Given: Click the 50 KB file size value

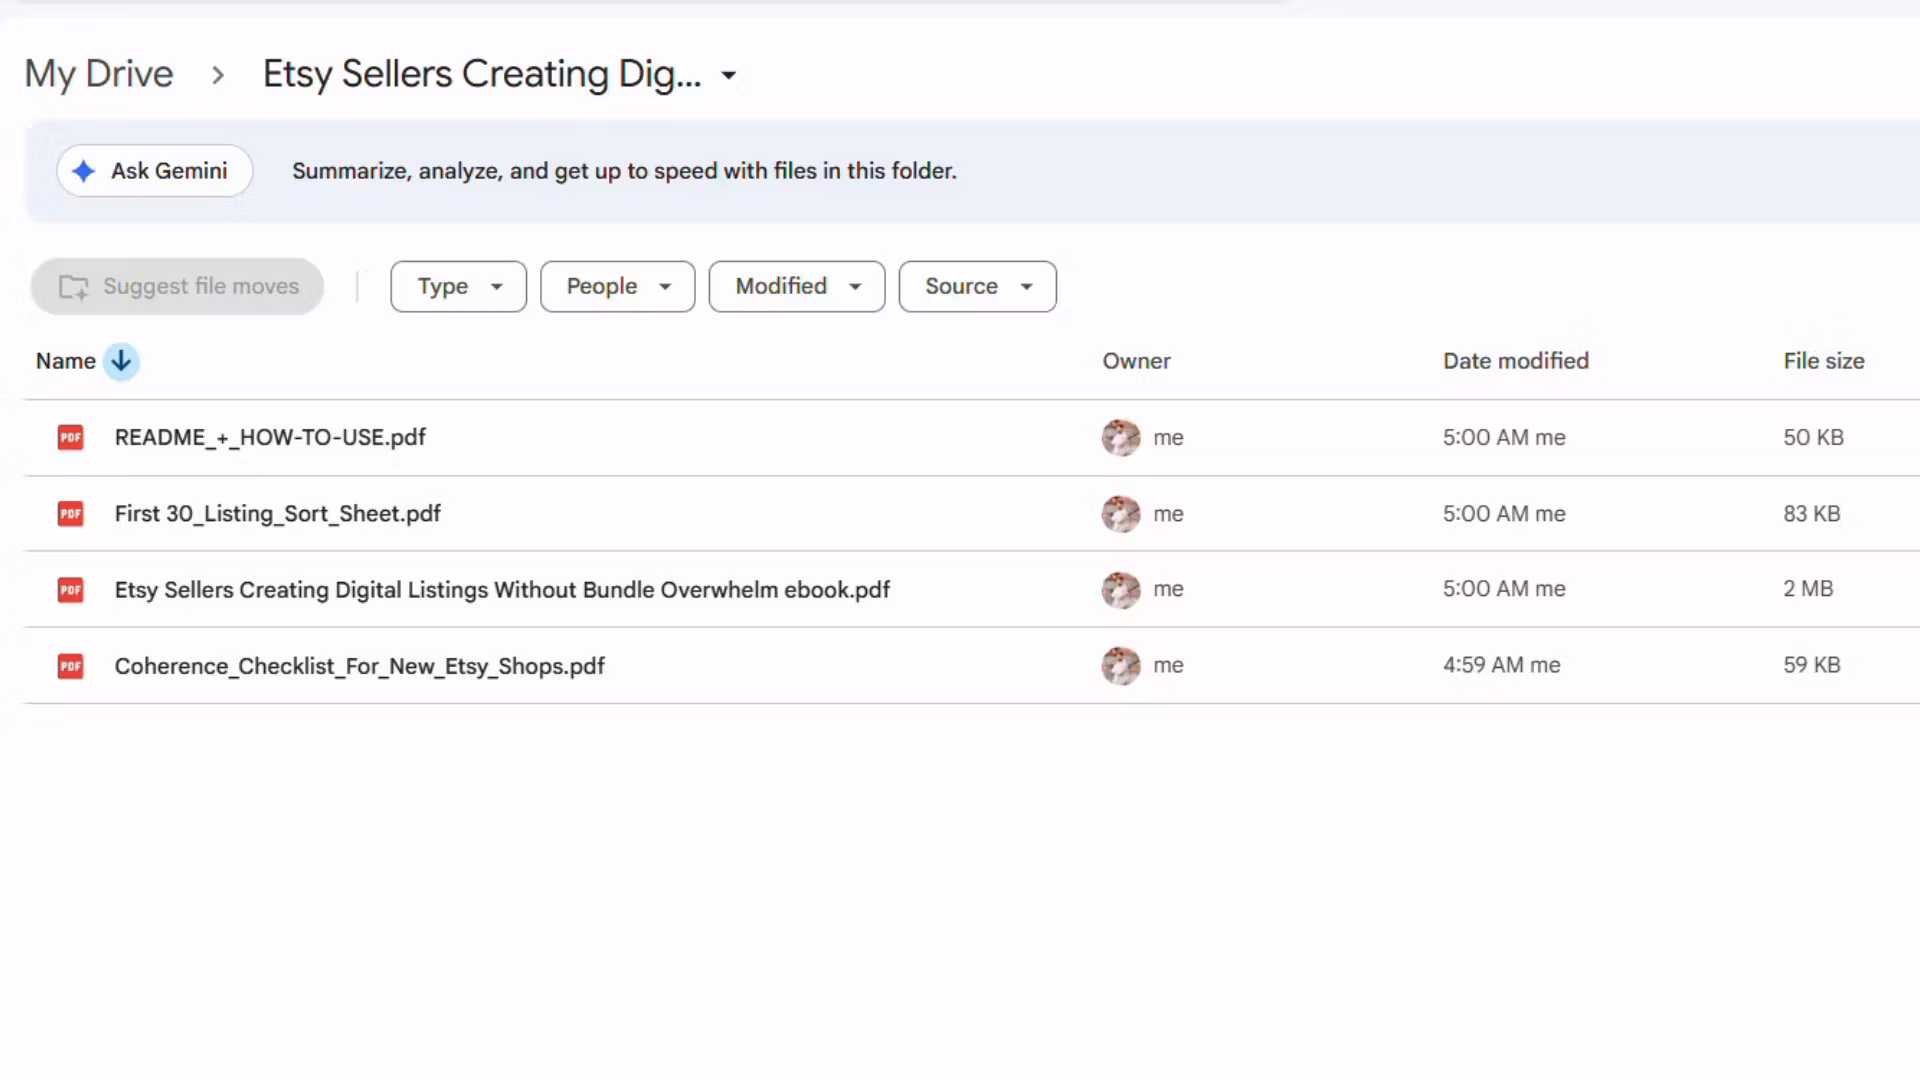Looking at the screenshot, I should point(1813,437).
